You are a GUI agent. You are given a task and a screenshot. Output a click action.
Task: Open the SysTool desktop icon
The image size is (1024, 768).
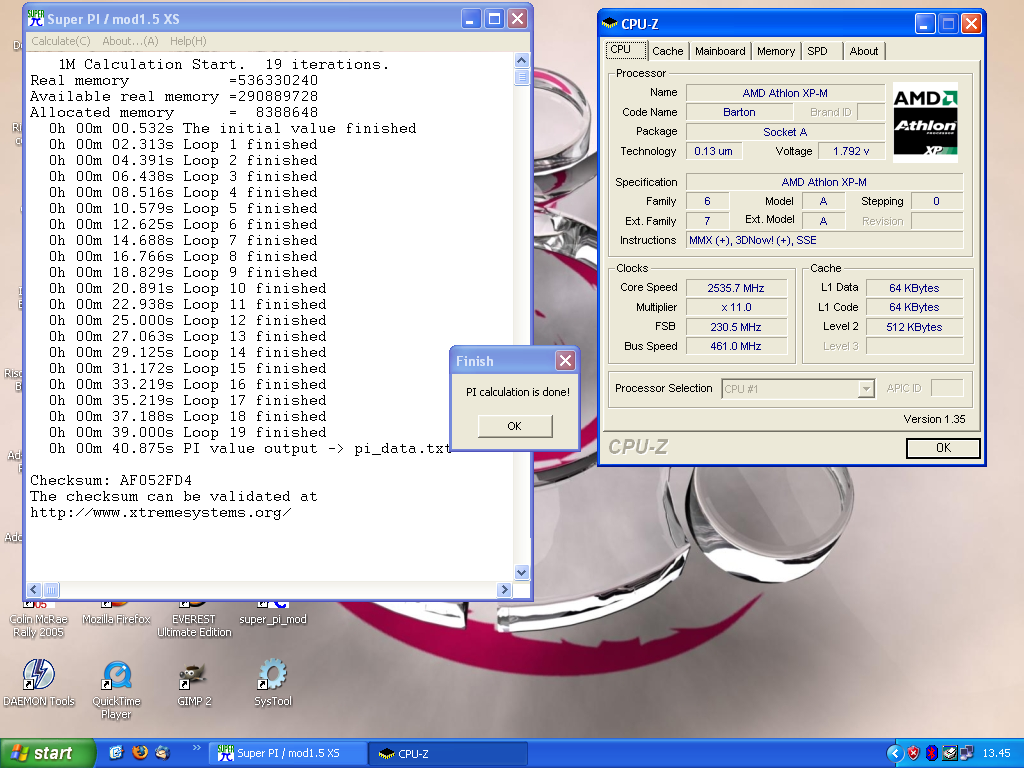click(272, 682)
